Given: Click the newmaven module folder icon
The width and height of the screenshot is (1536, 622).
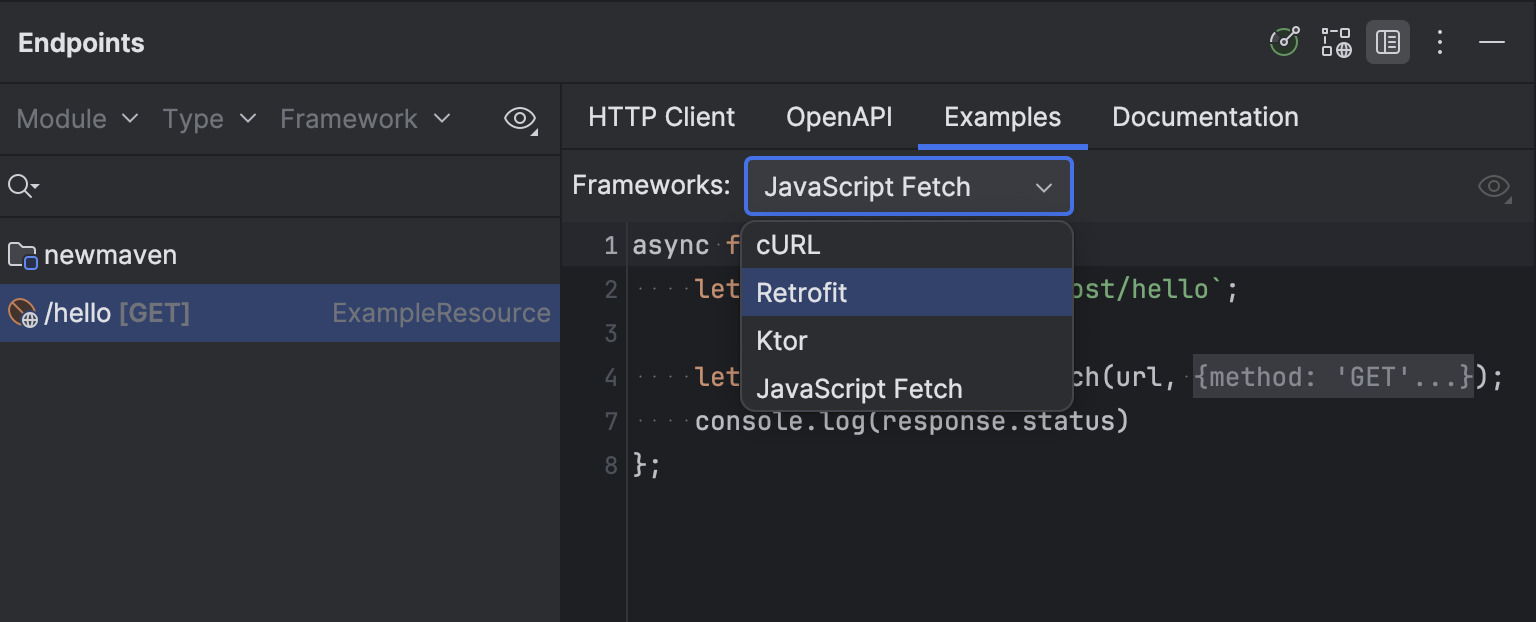Looking at the screenshot, I should coord(23,254).
